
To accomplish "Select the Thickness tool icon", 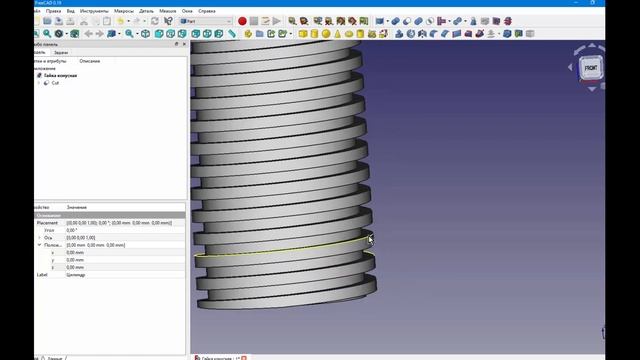I will pos(507,34).
